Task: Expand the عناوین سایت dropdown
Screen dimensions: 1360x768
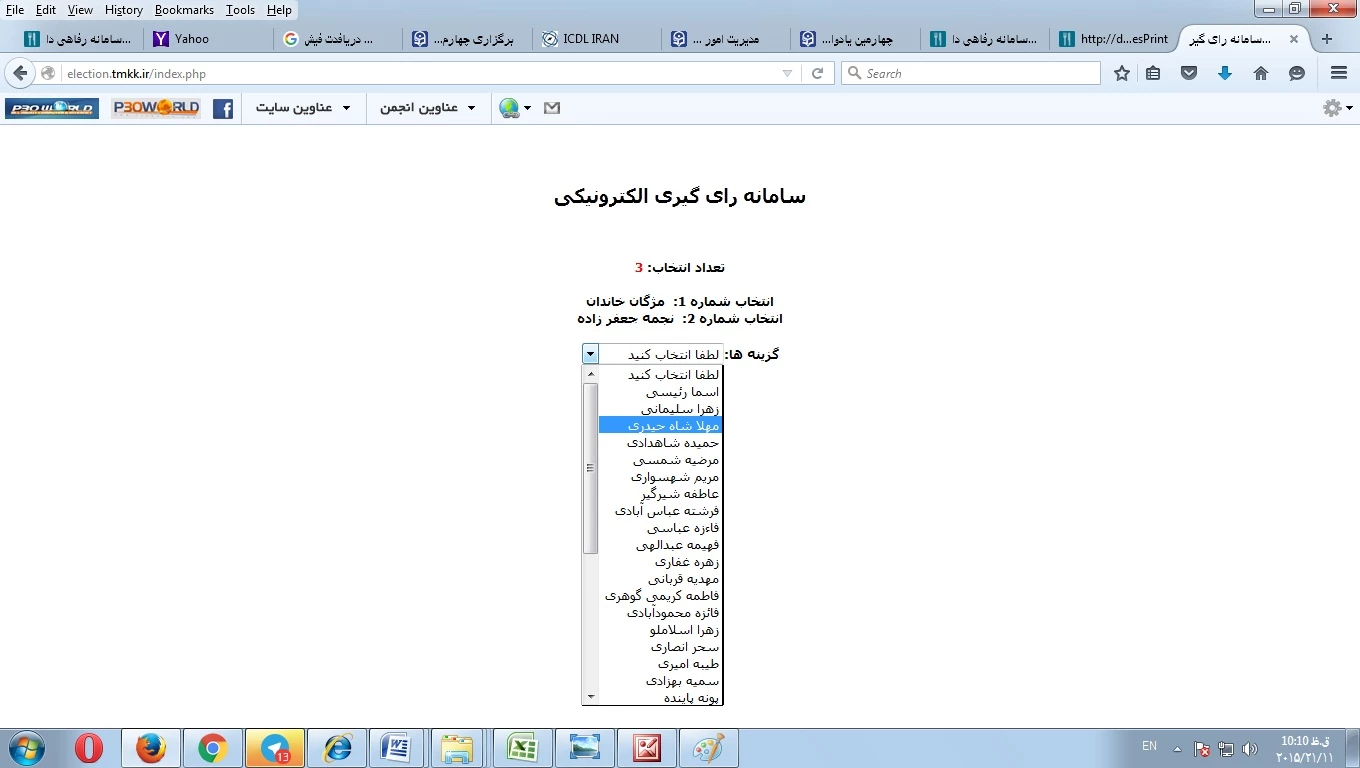Action: pos(303,108)
